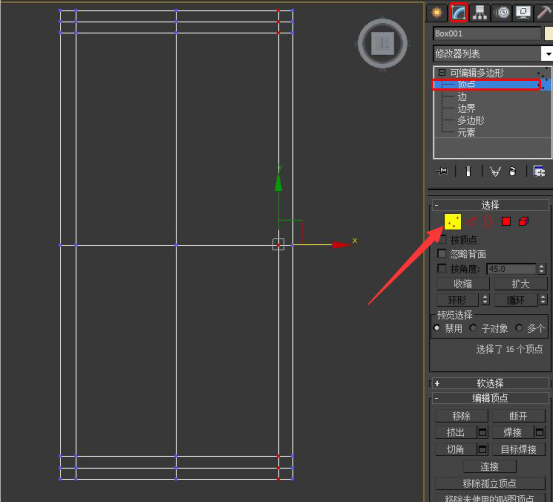Click the 环形 spinner arrows

coord(485,300)
